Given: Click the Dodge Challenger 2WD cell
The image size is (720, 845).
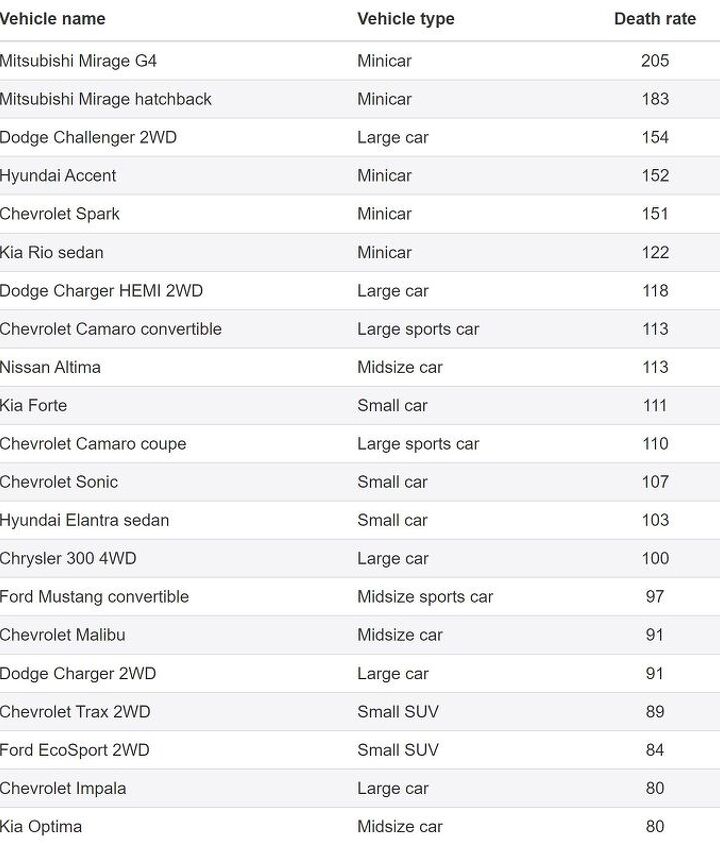Looking at the screenshot, I should [88, 137].
